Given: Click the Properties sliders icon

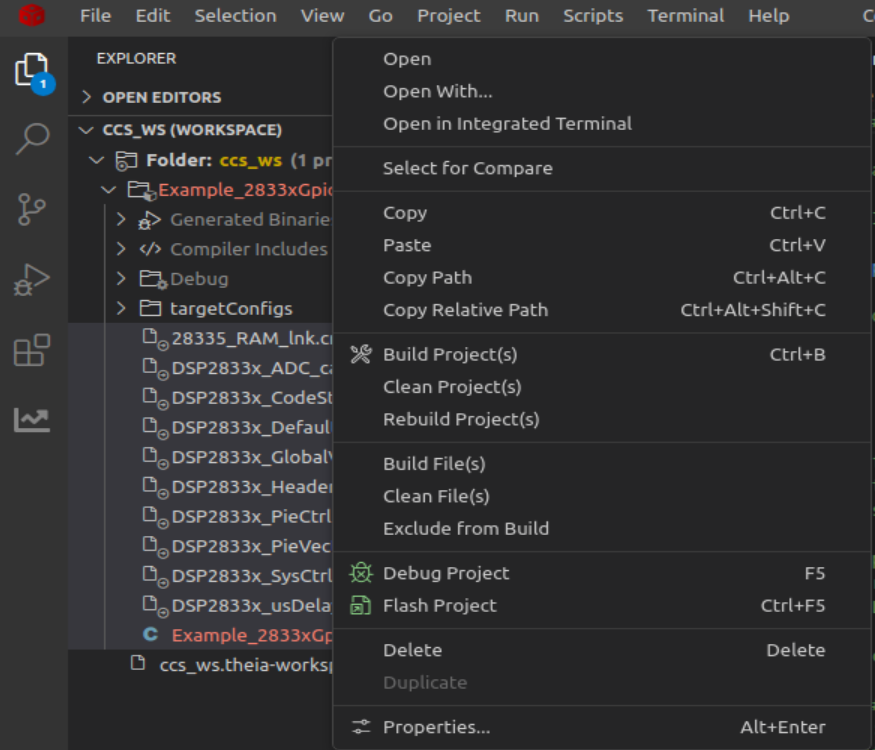Looking at the screenshot, I should tap(361, 727).
